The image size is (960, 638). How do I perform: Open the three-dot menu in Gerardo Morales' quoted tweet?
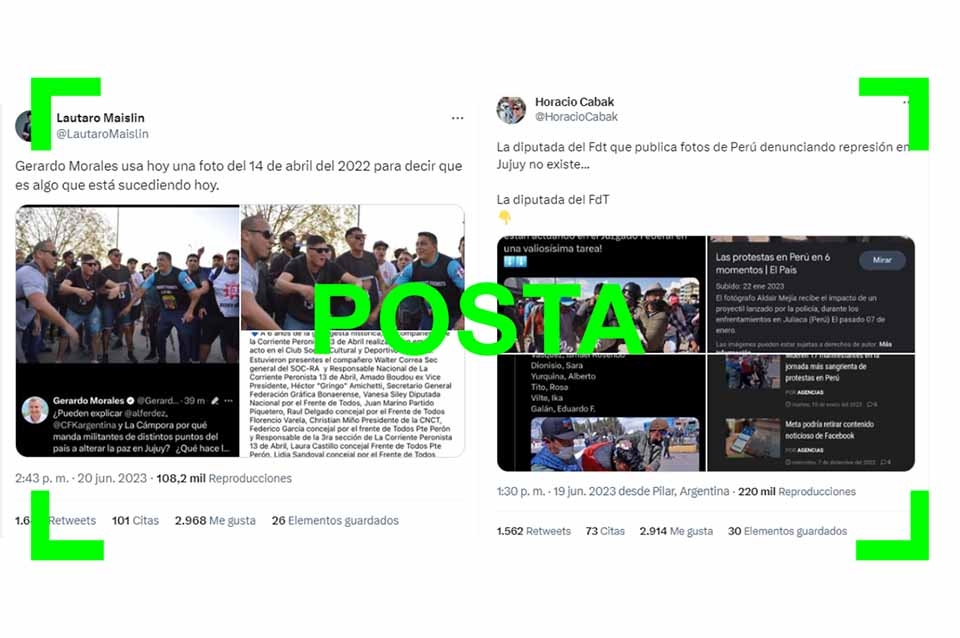[x=228, y=400]
